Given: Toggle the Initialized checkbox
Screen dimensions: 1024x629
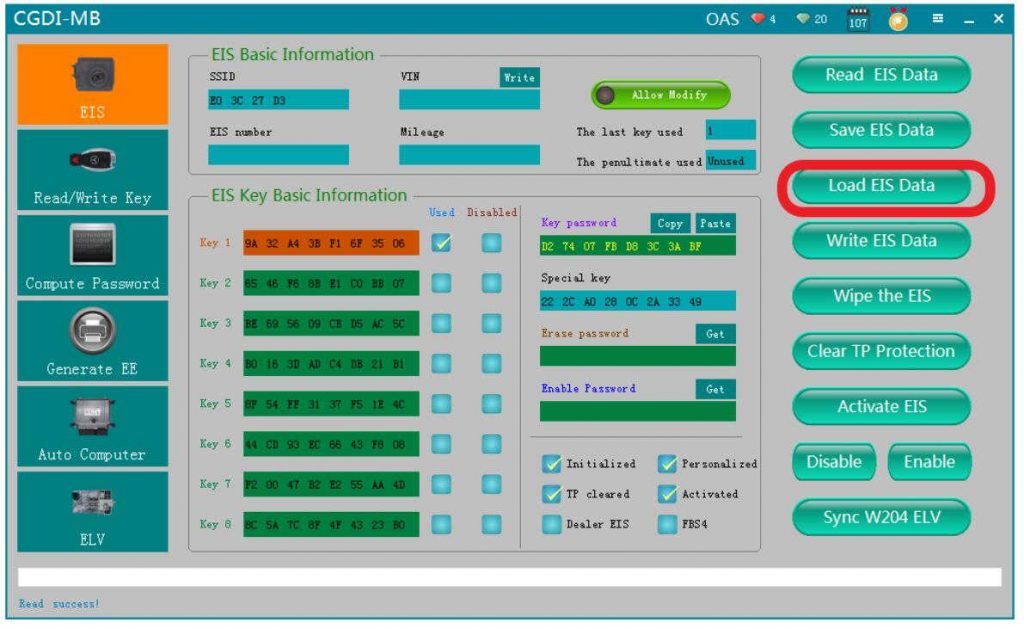Looking at the screenshot, I should (x=552, y=464).
